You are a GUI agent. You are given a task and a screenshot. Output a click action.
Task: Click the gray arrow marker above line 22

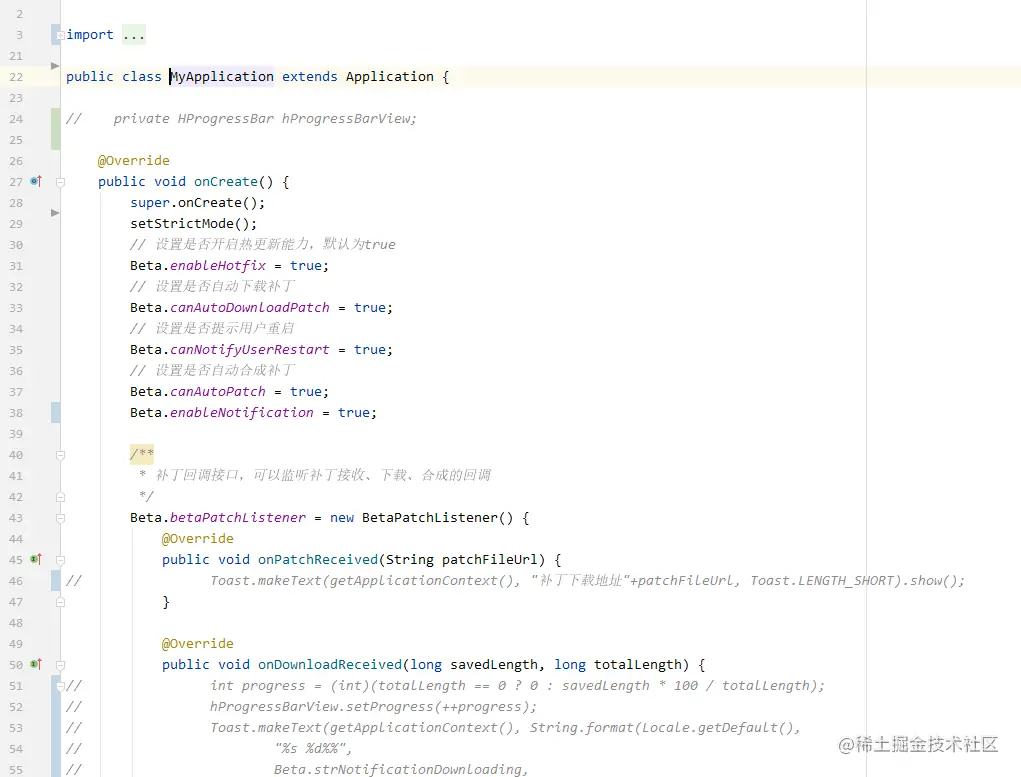coord(55,65)
